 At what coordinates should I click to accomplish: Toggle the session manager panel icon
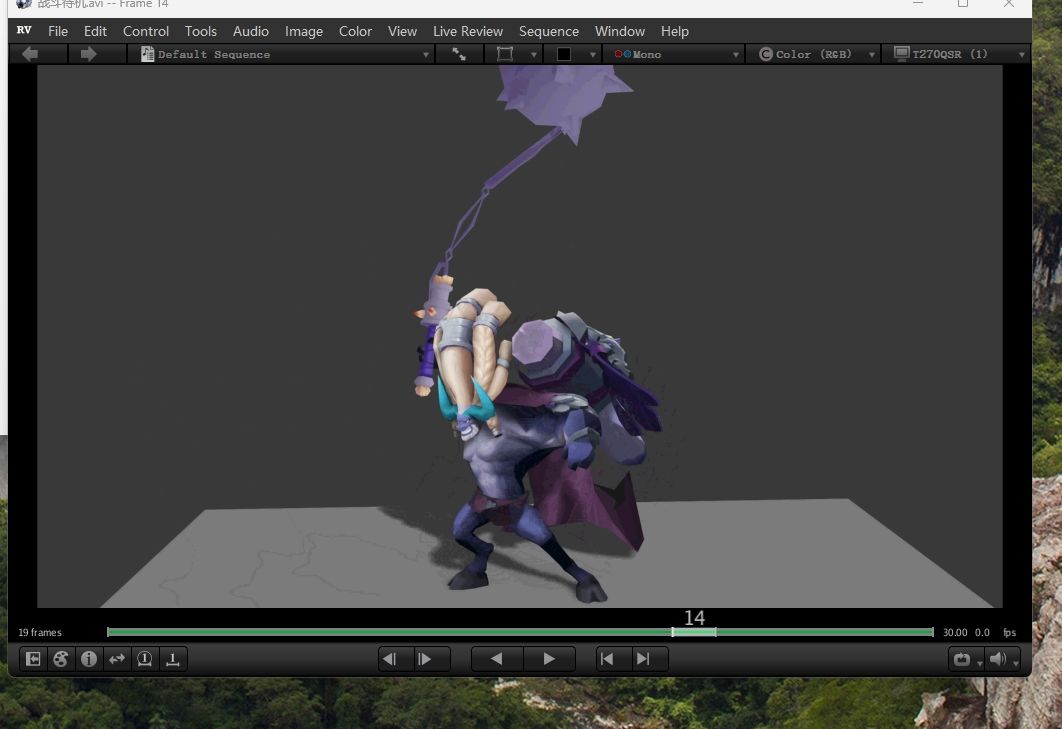click(33, 659)
